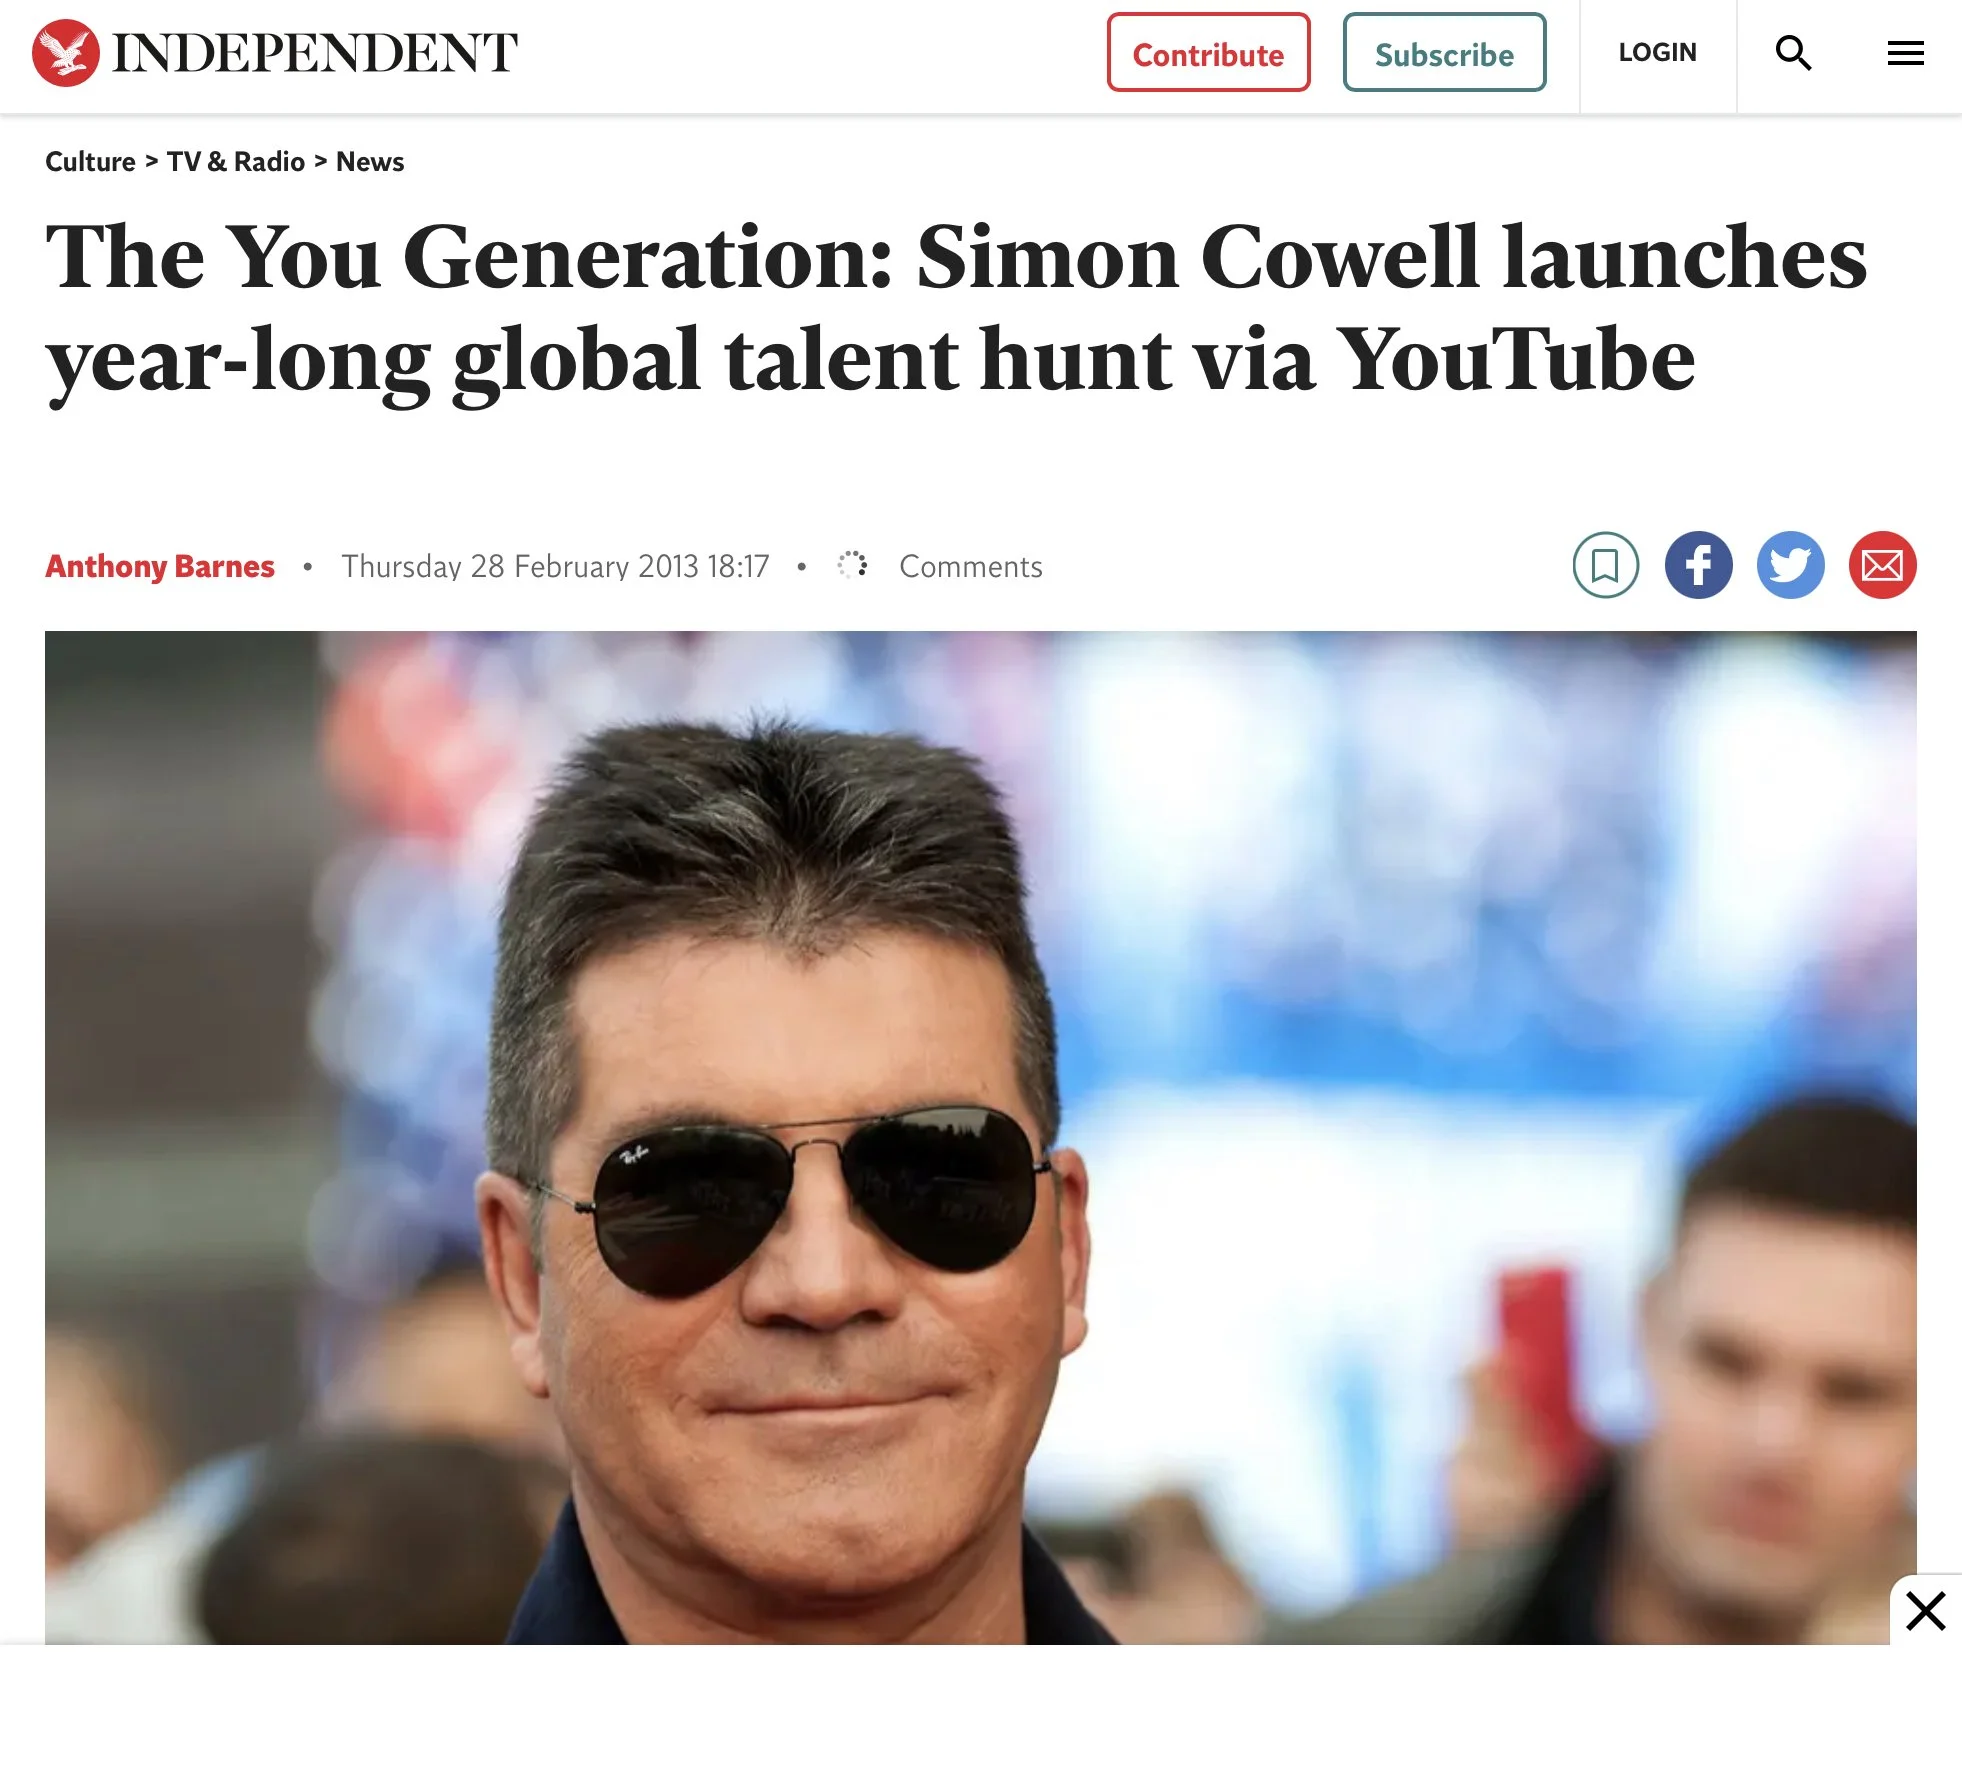The image size is (1962, 1785).
Task: Open the Simon Cowell article photo
Action: [x=980, y=1137]
